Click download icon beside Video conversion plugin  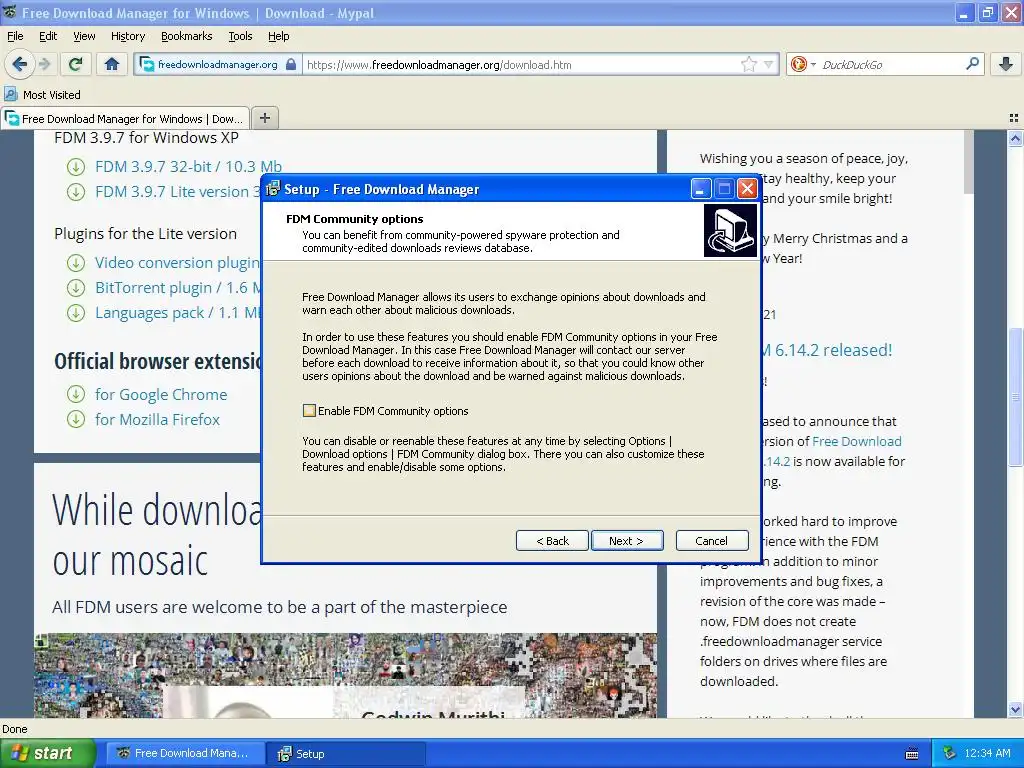click(76, 263)
